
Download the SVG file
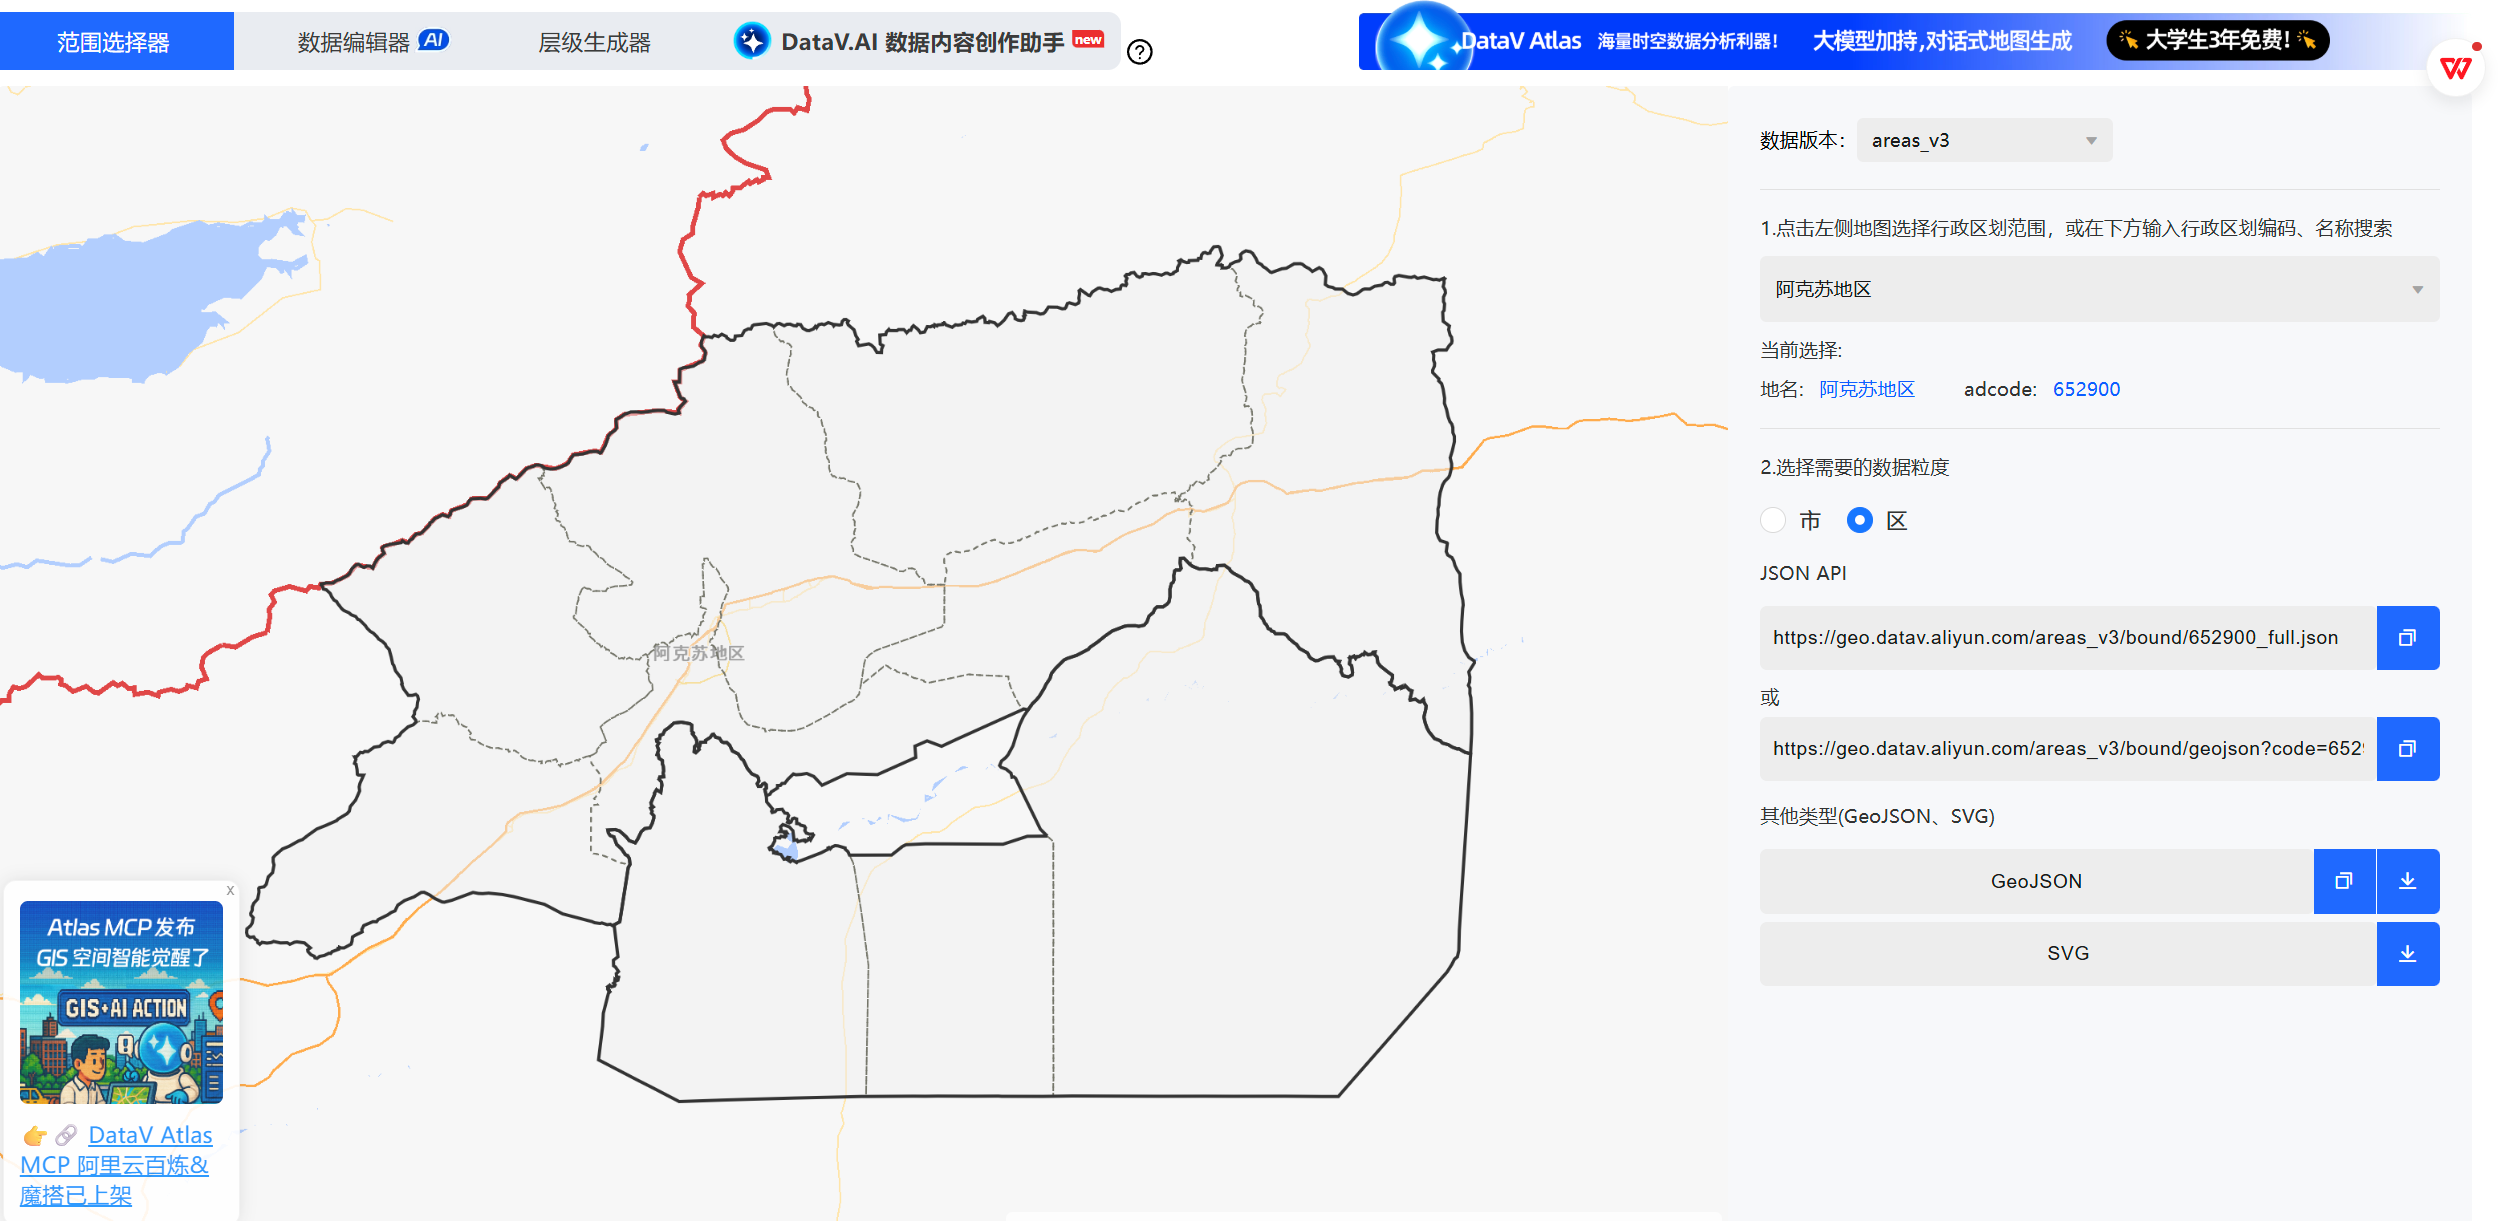[2408, 954]
